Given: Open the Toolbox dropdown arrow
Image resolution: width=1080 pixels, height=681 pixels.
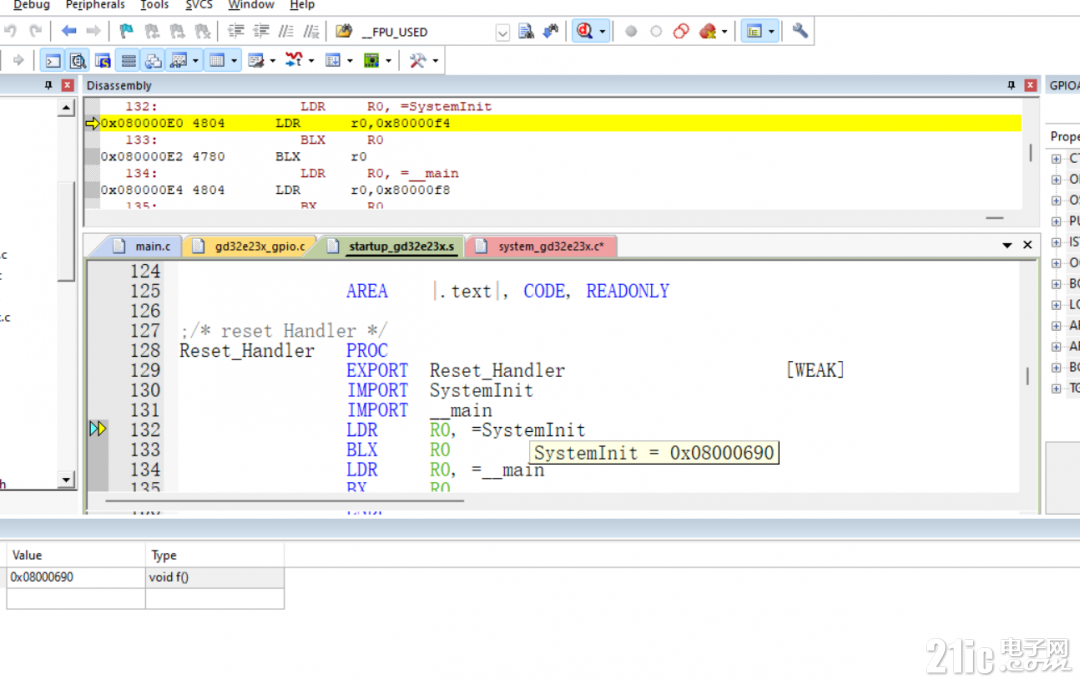Looking at the screenshot, I should click(435, 61).
